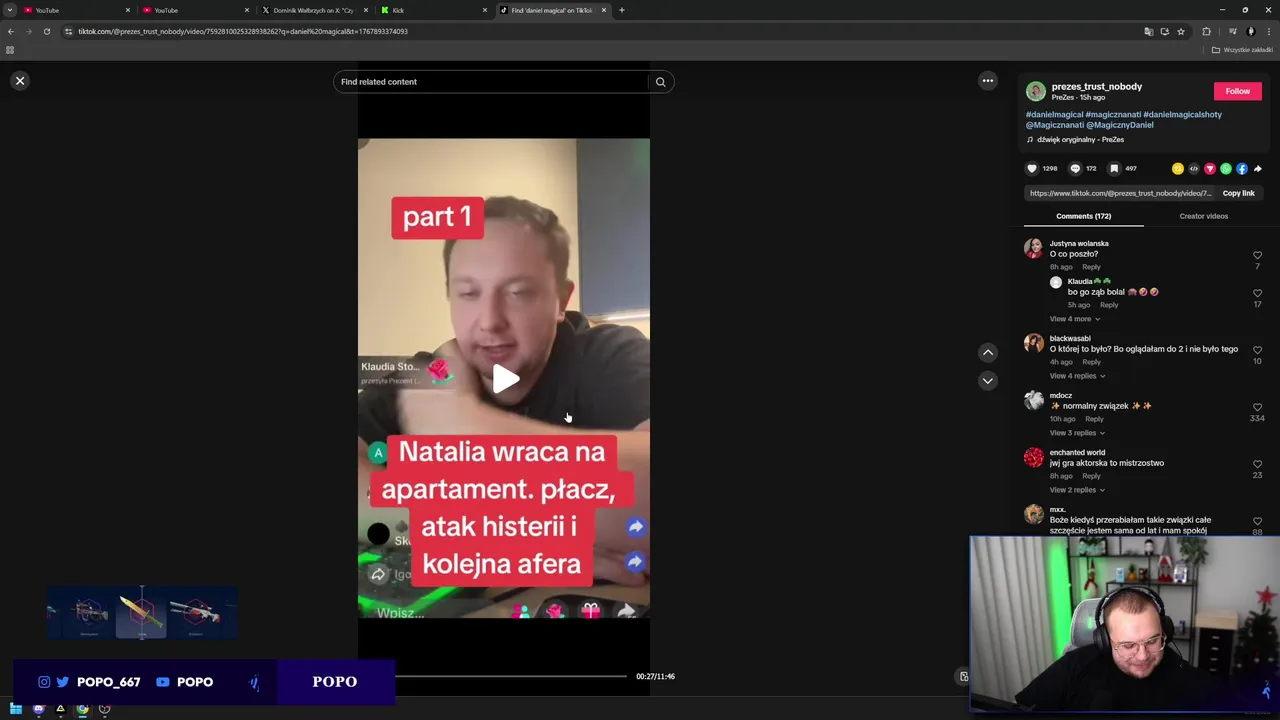
Task: Click the embed code icon
Action: [1194, 169]
